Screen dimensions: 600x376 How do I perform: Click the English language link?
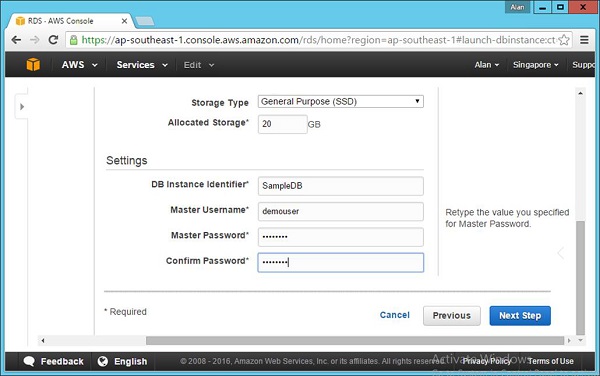click(130, 361)
